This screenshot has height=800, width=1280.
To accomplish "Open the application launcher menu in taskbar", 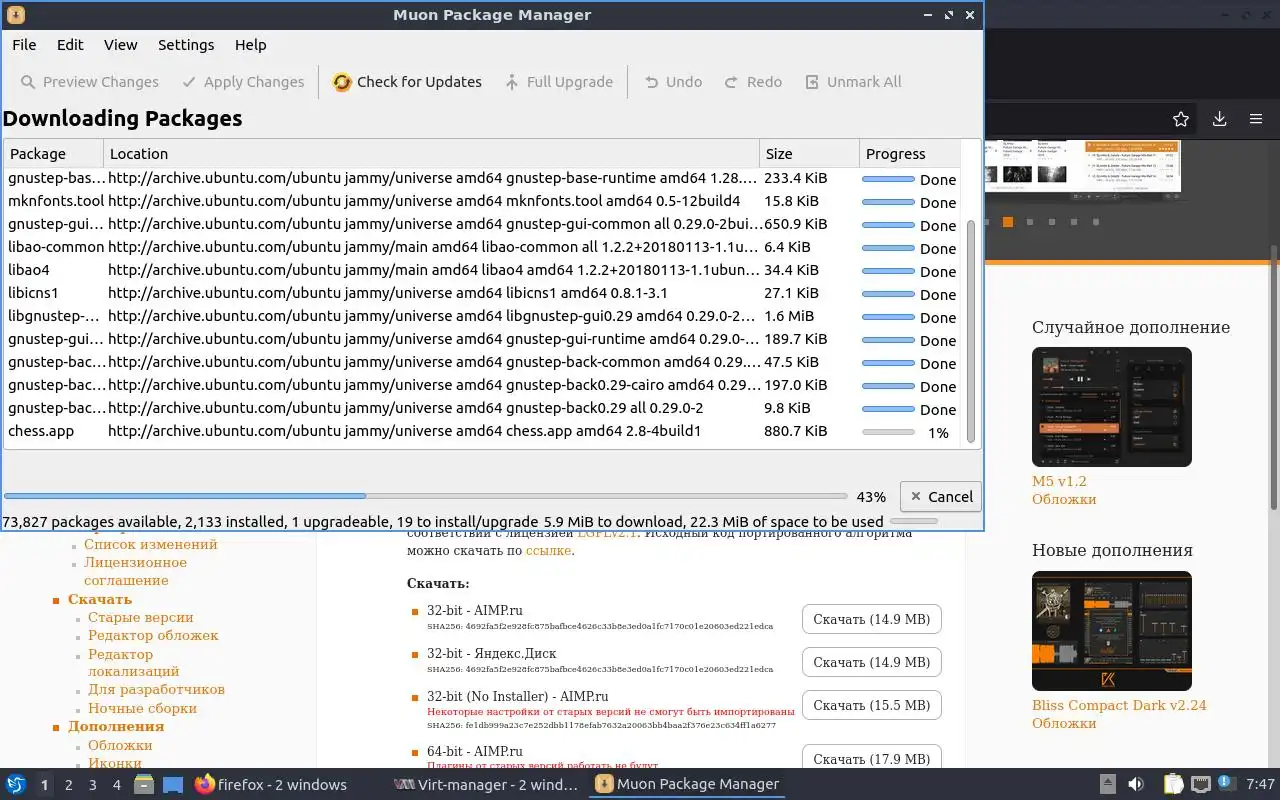I will tap(16, 784).
